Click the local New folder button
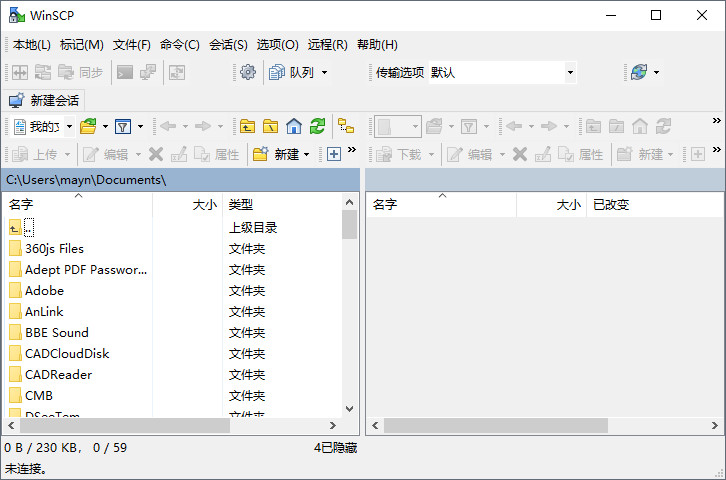This screenshot has width=726, height=480. 275,154
